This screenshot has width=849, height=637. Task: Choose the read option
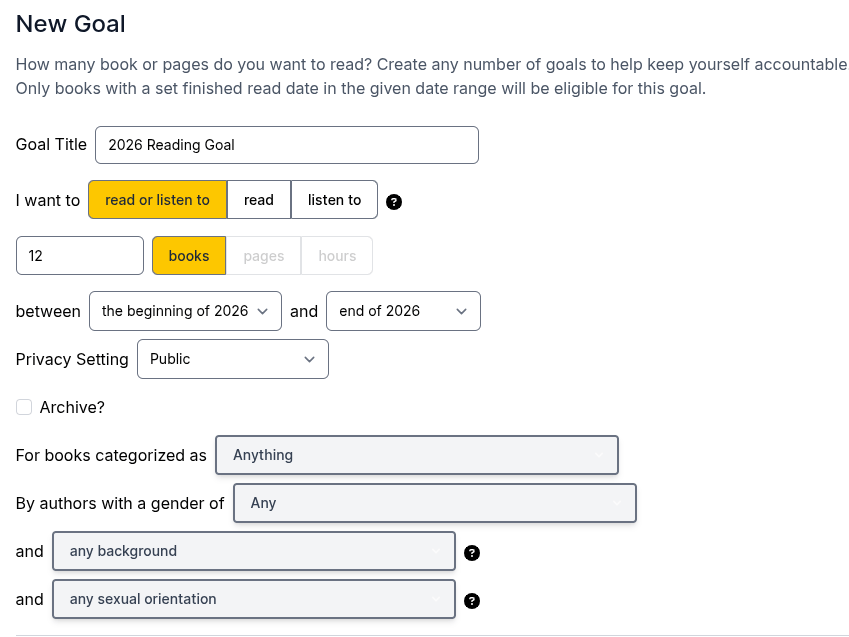[x=259, y=200]
